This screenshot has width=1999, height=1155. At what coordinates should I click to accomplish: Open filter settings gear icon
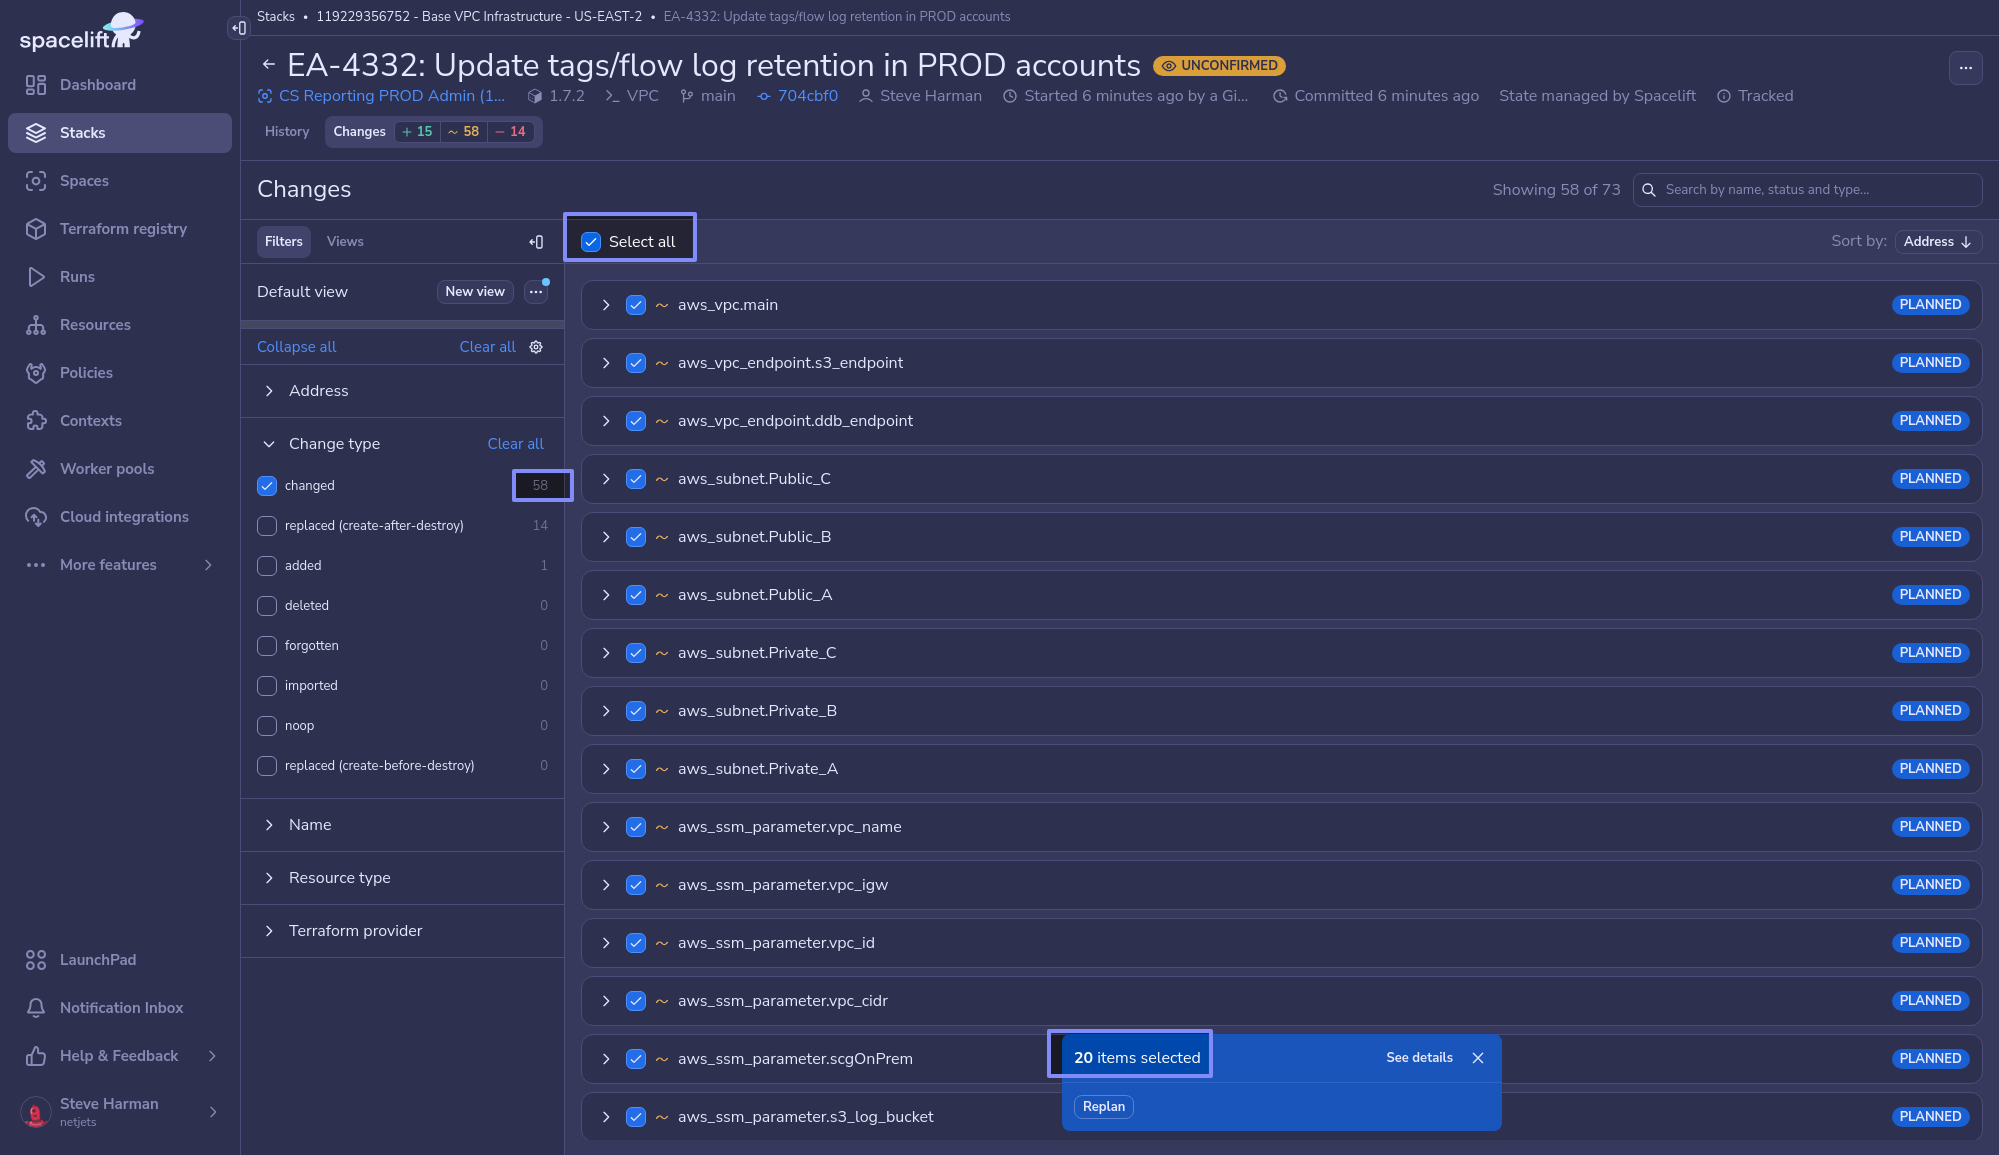[536, 347]
